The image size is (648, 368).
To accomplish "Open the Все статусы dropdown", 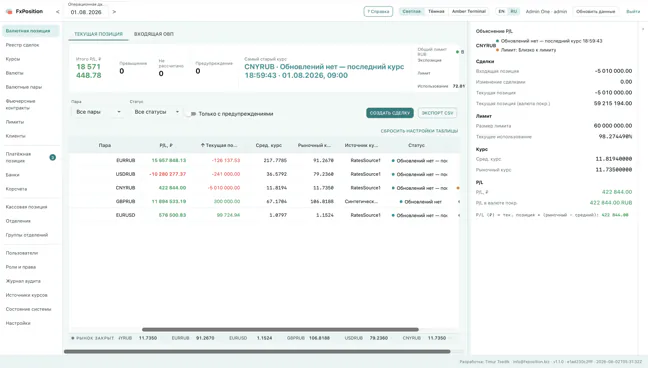I will click(156, 112).
